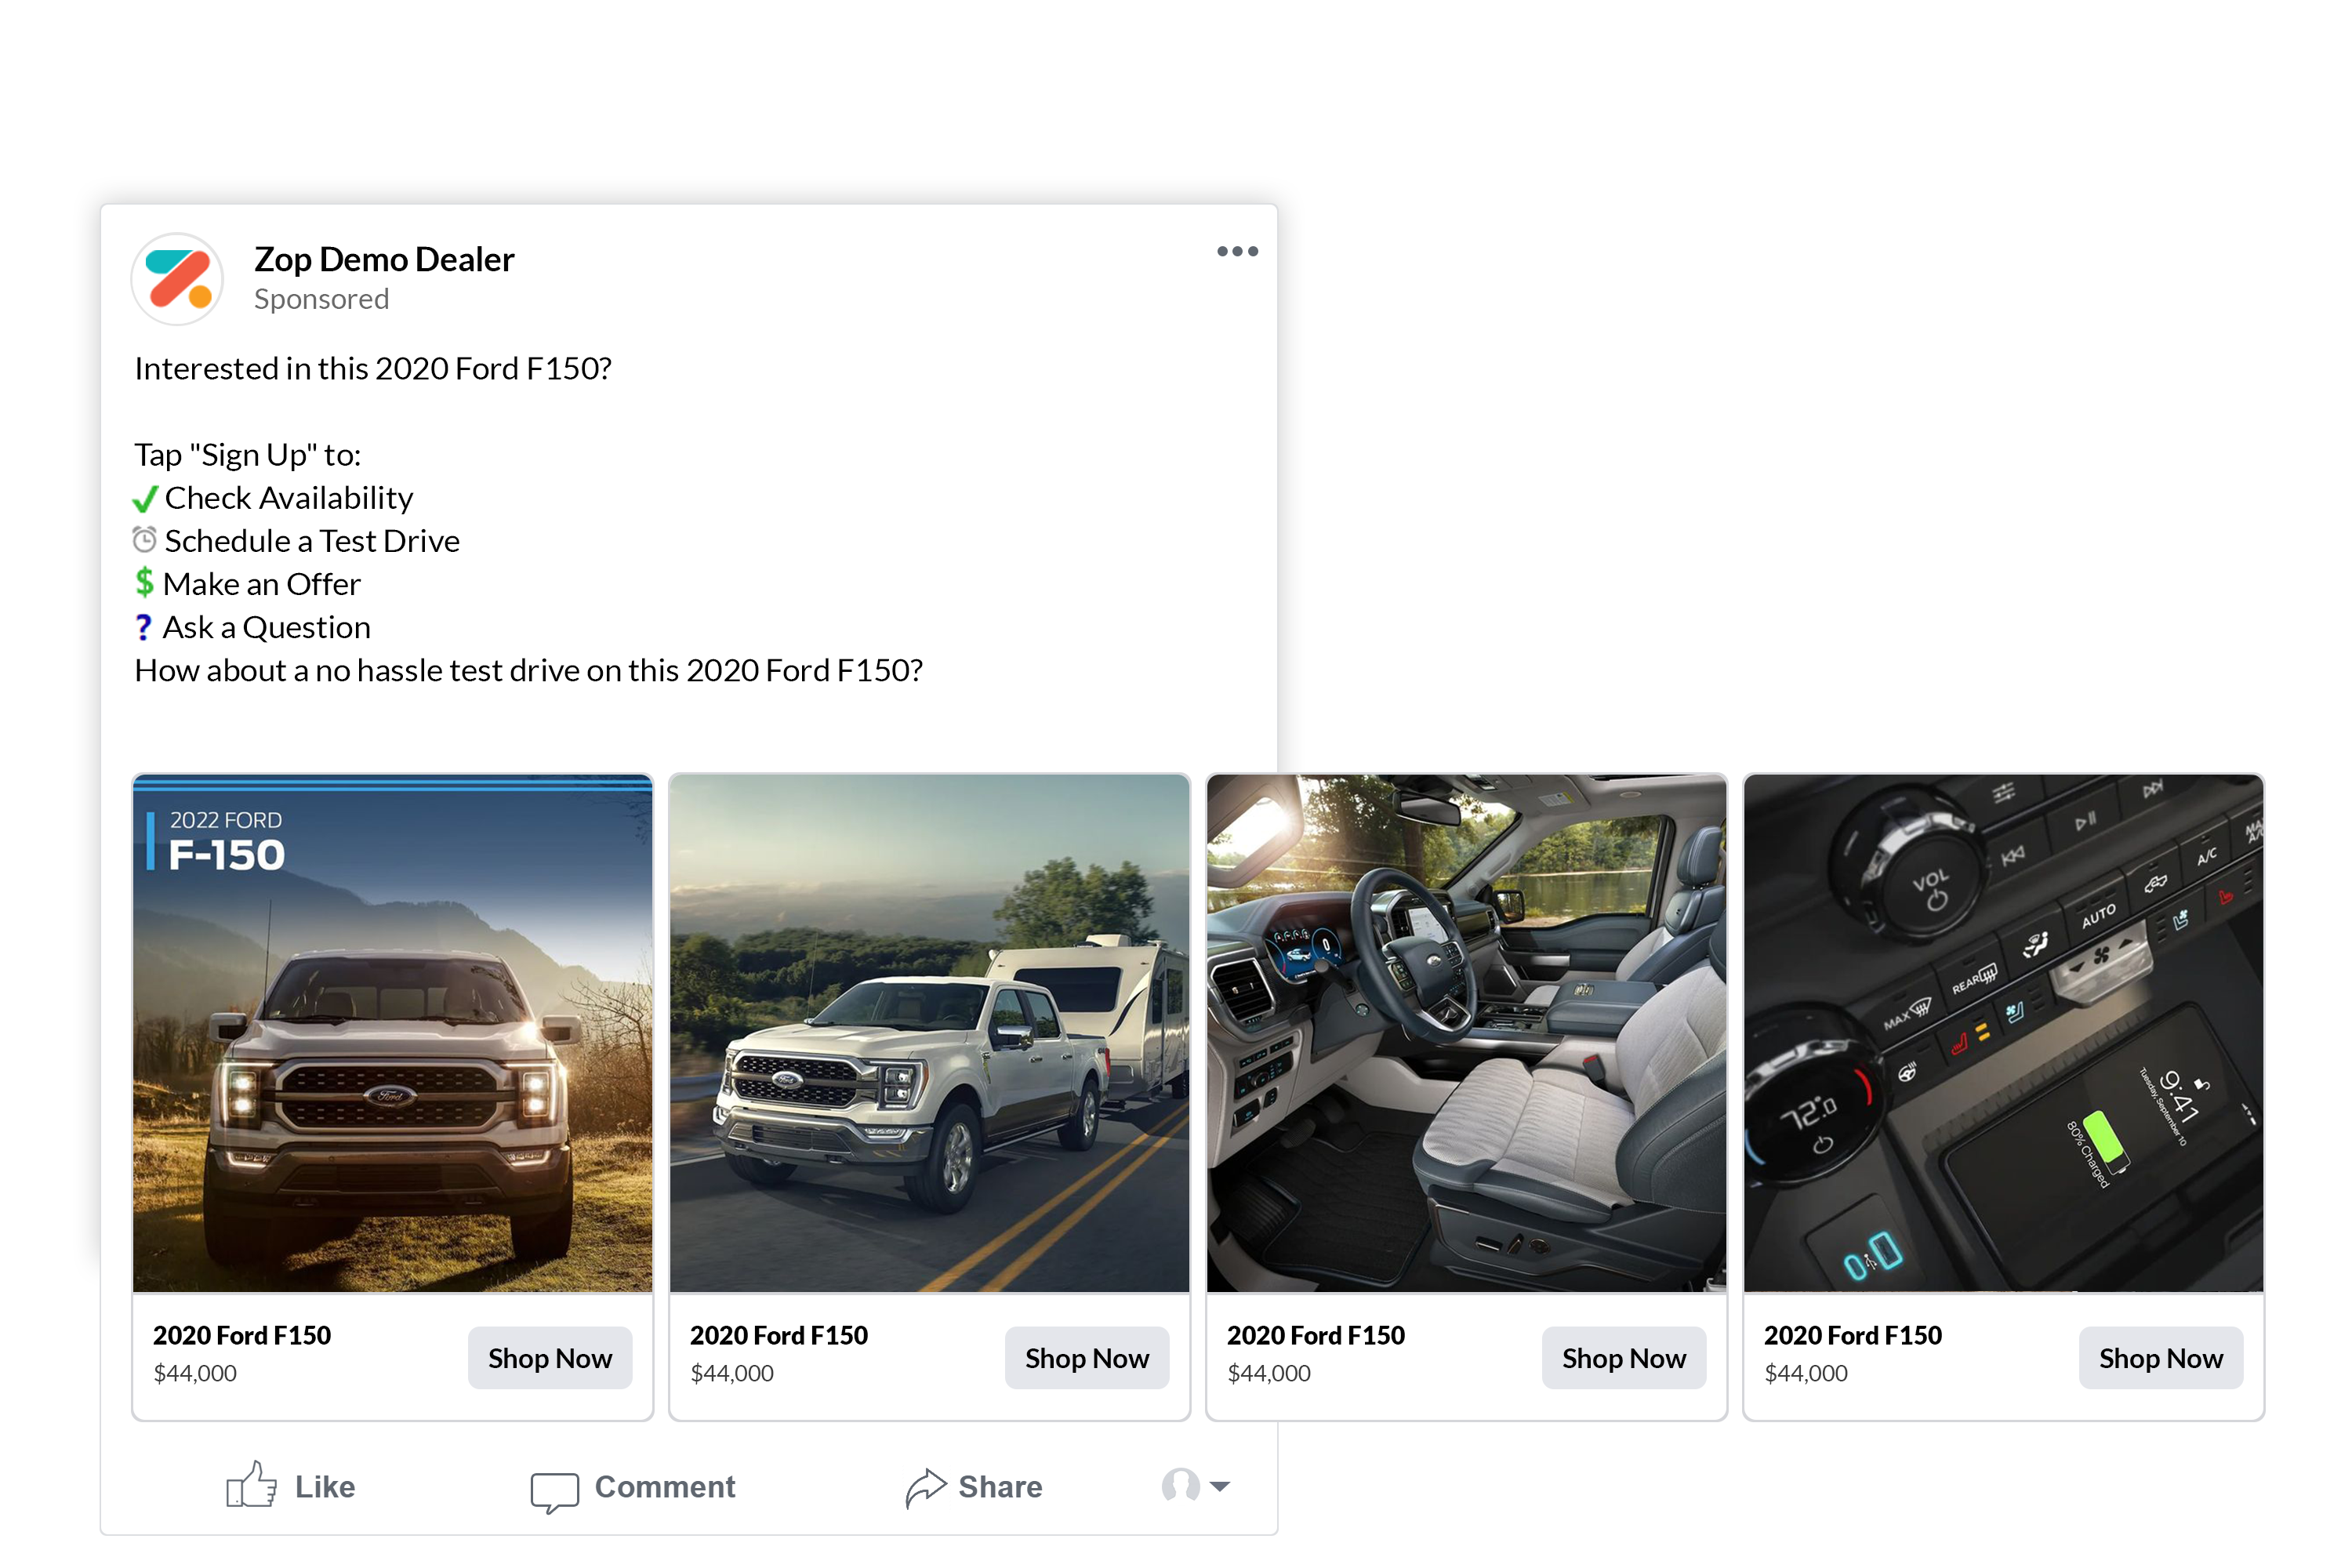
Task: Click the Zop Demo Dealer logo avatar
Action: (x=178, y=279)
